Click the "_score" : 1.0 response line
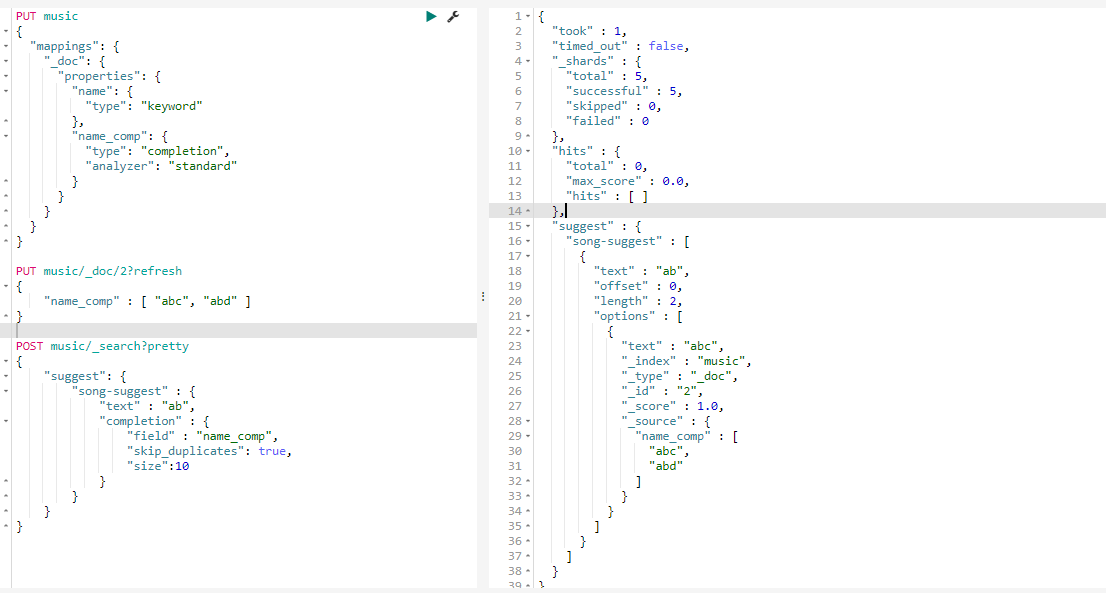 click(x=673, y=406)
